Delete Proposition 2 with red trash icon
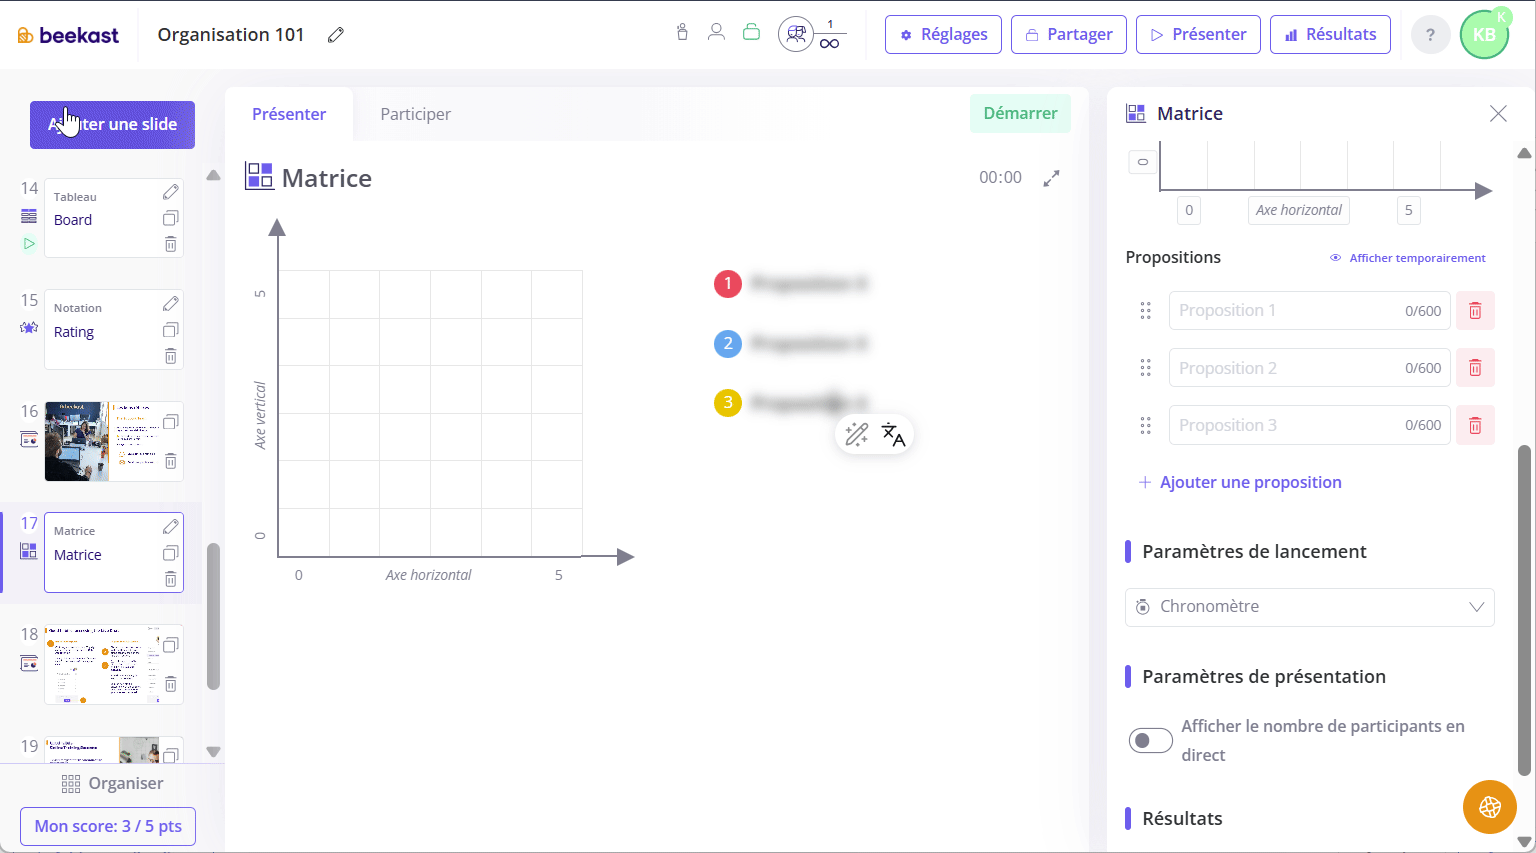1536x853 pixels. 1475,368
